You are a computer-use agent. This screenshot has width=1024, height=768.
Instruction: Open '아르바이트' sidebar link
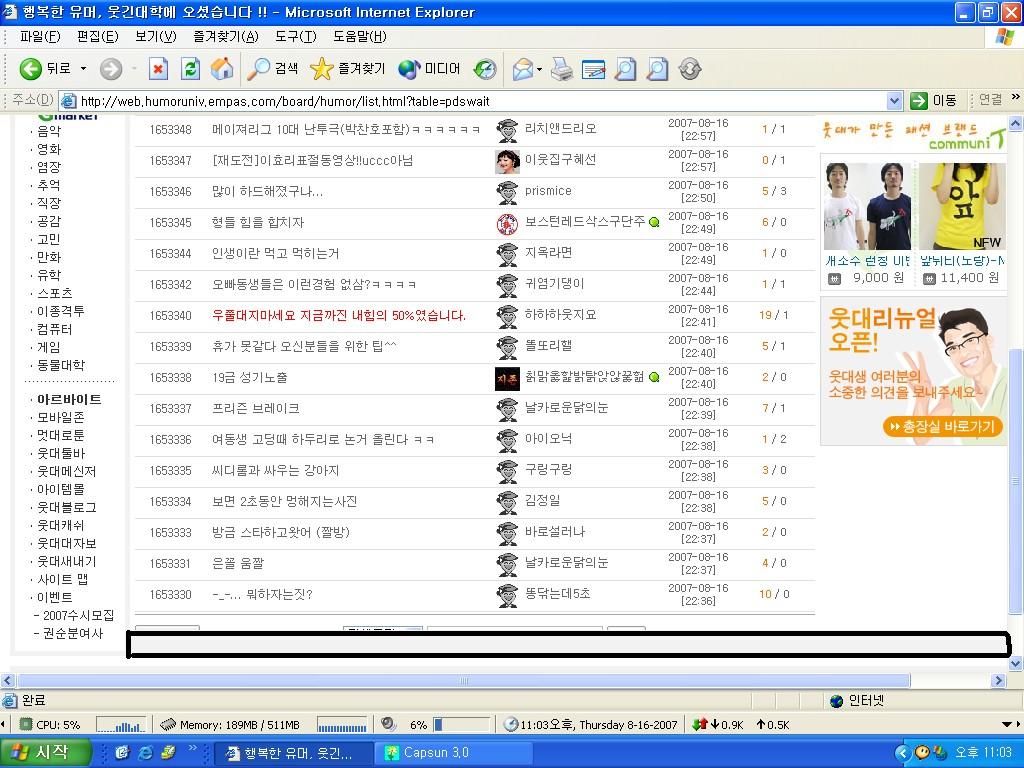pos(69,399)
